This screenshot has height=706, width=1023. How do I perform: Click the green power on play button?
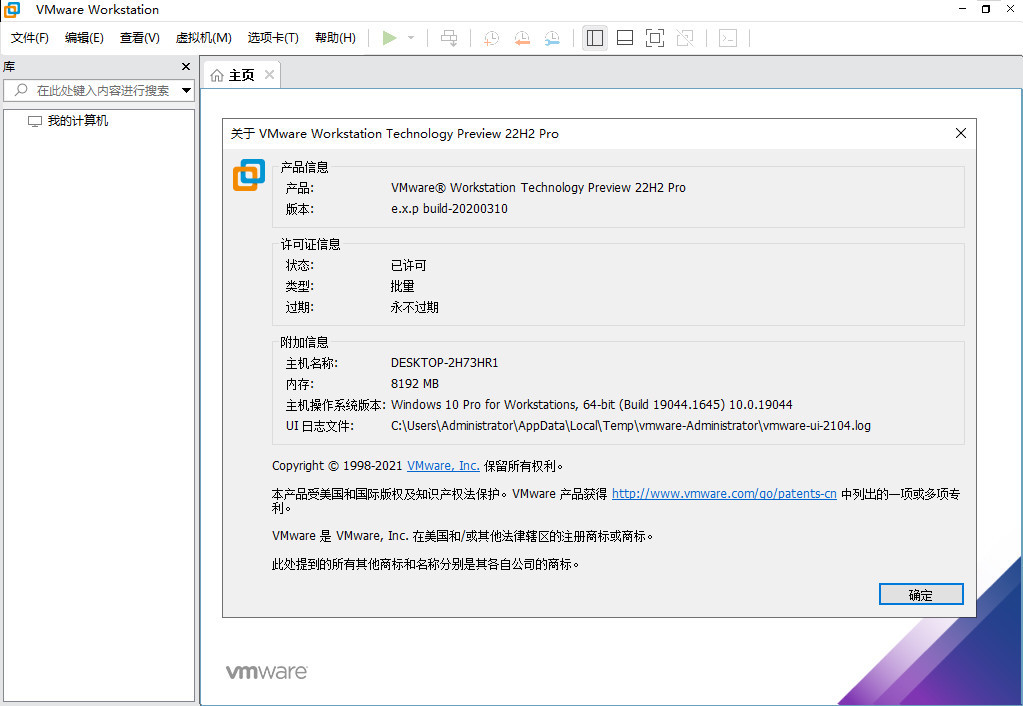pyautogui.click(x=389, y=38)
